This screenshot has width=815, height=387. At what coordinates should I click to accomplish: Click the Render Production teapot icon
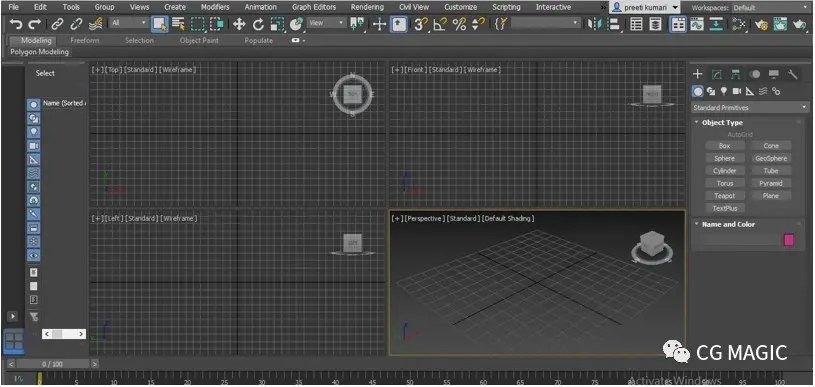pyautogui.click(x=799, y=24)
